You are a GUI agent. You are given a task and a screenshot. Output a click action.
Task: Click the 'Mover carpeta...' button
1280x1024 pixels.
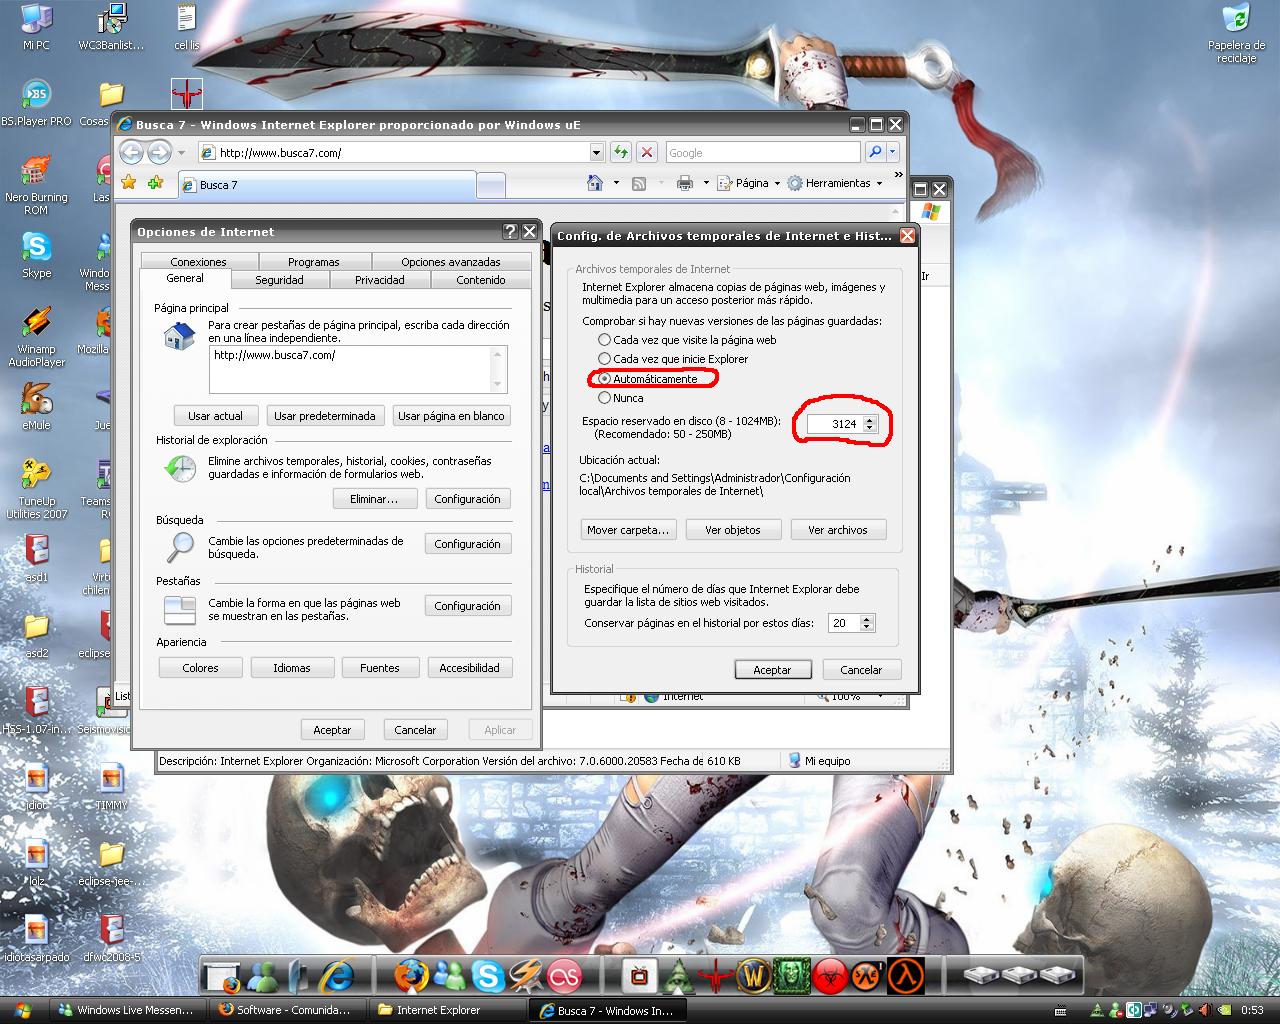pyautogui.click(x=628, y=530)
